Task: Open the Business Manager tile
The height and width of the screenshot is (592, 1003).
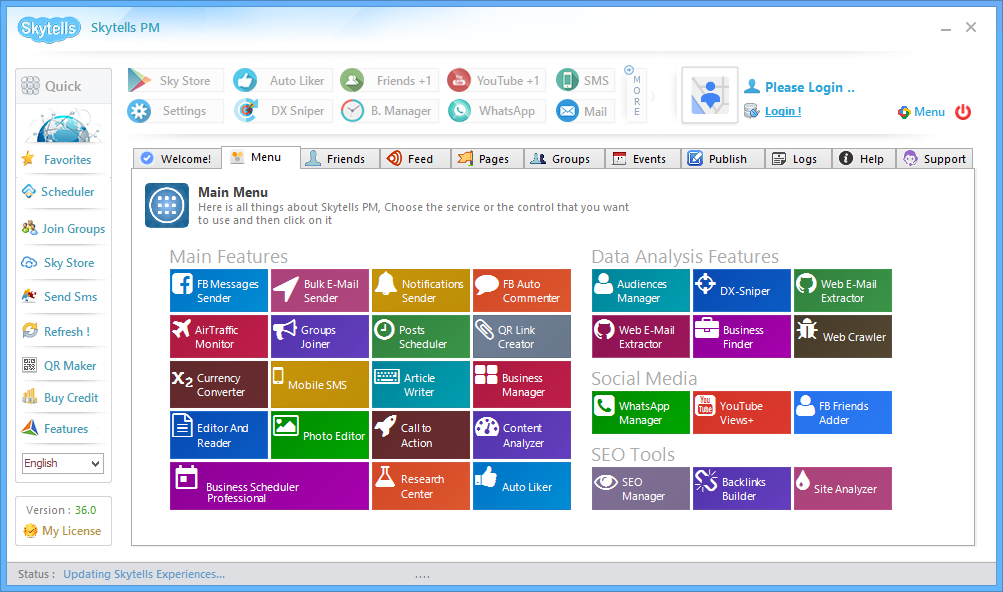Action: (x=522, y=385)
